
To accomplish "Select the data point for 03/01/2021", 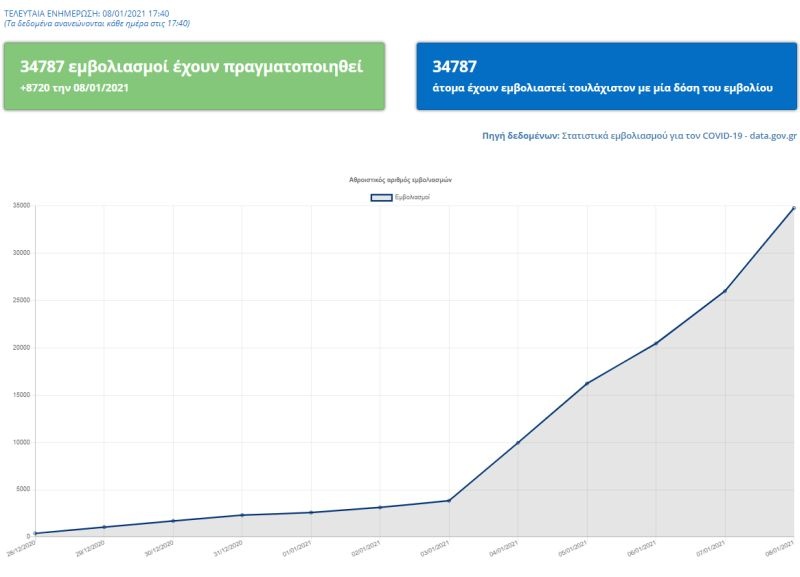I will pos(449,500).
